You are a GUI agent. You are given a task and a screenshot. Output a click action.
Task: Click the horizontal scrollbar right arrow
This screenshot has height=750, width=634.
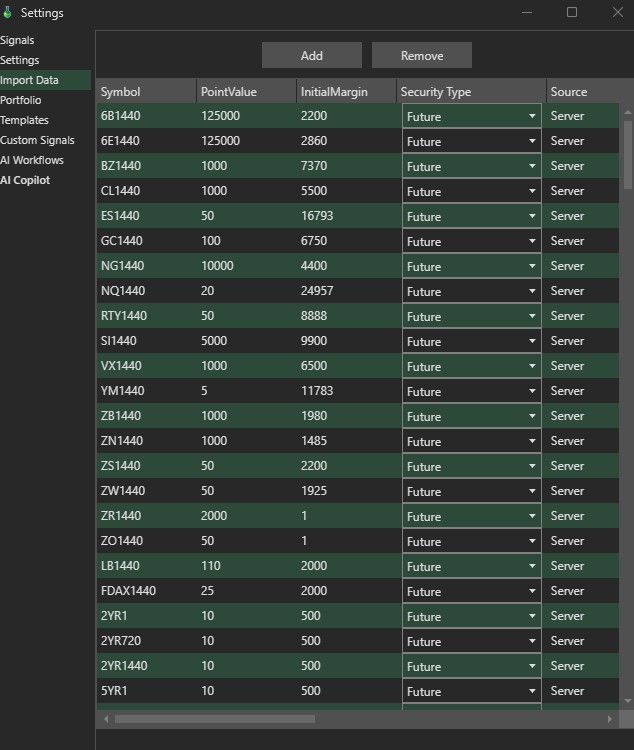coord(610,719)
